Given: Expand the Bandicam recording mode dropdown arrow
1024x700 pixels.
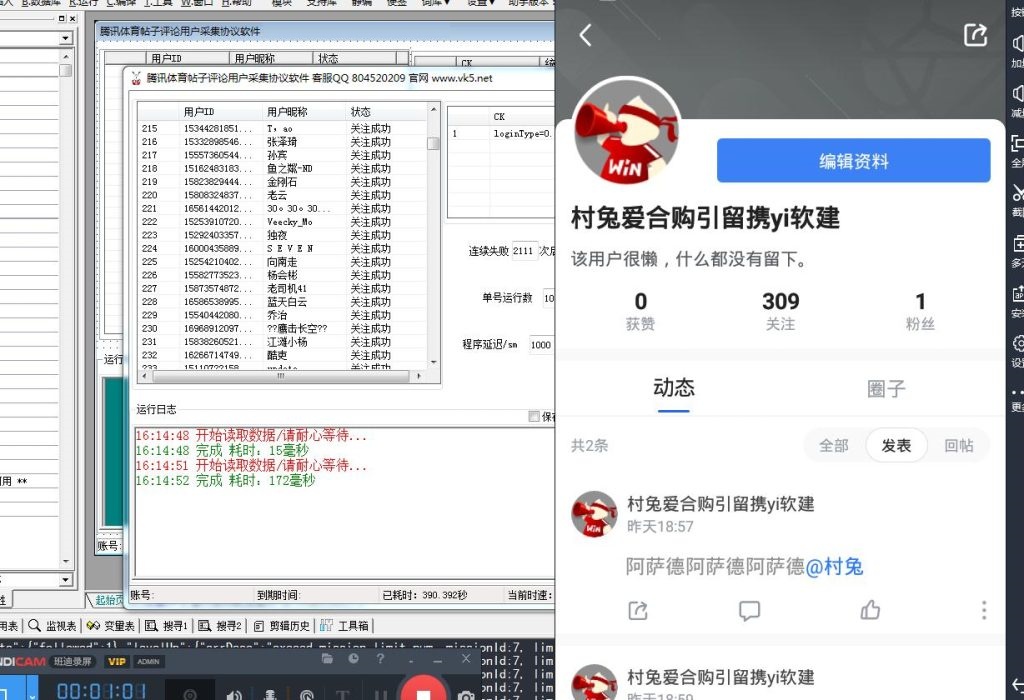Looking at the screenshot, I should (x=31, y=692).
